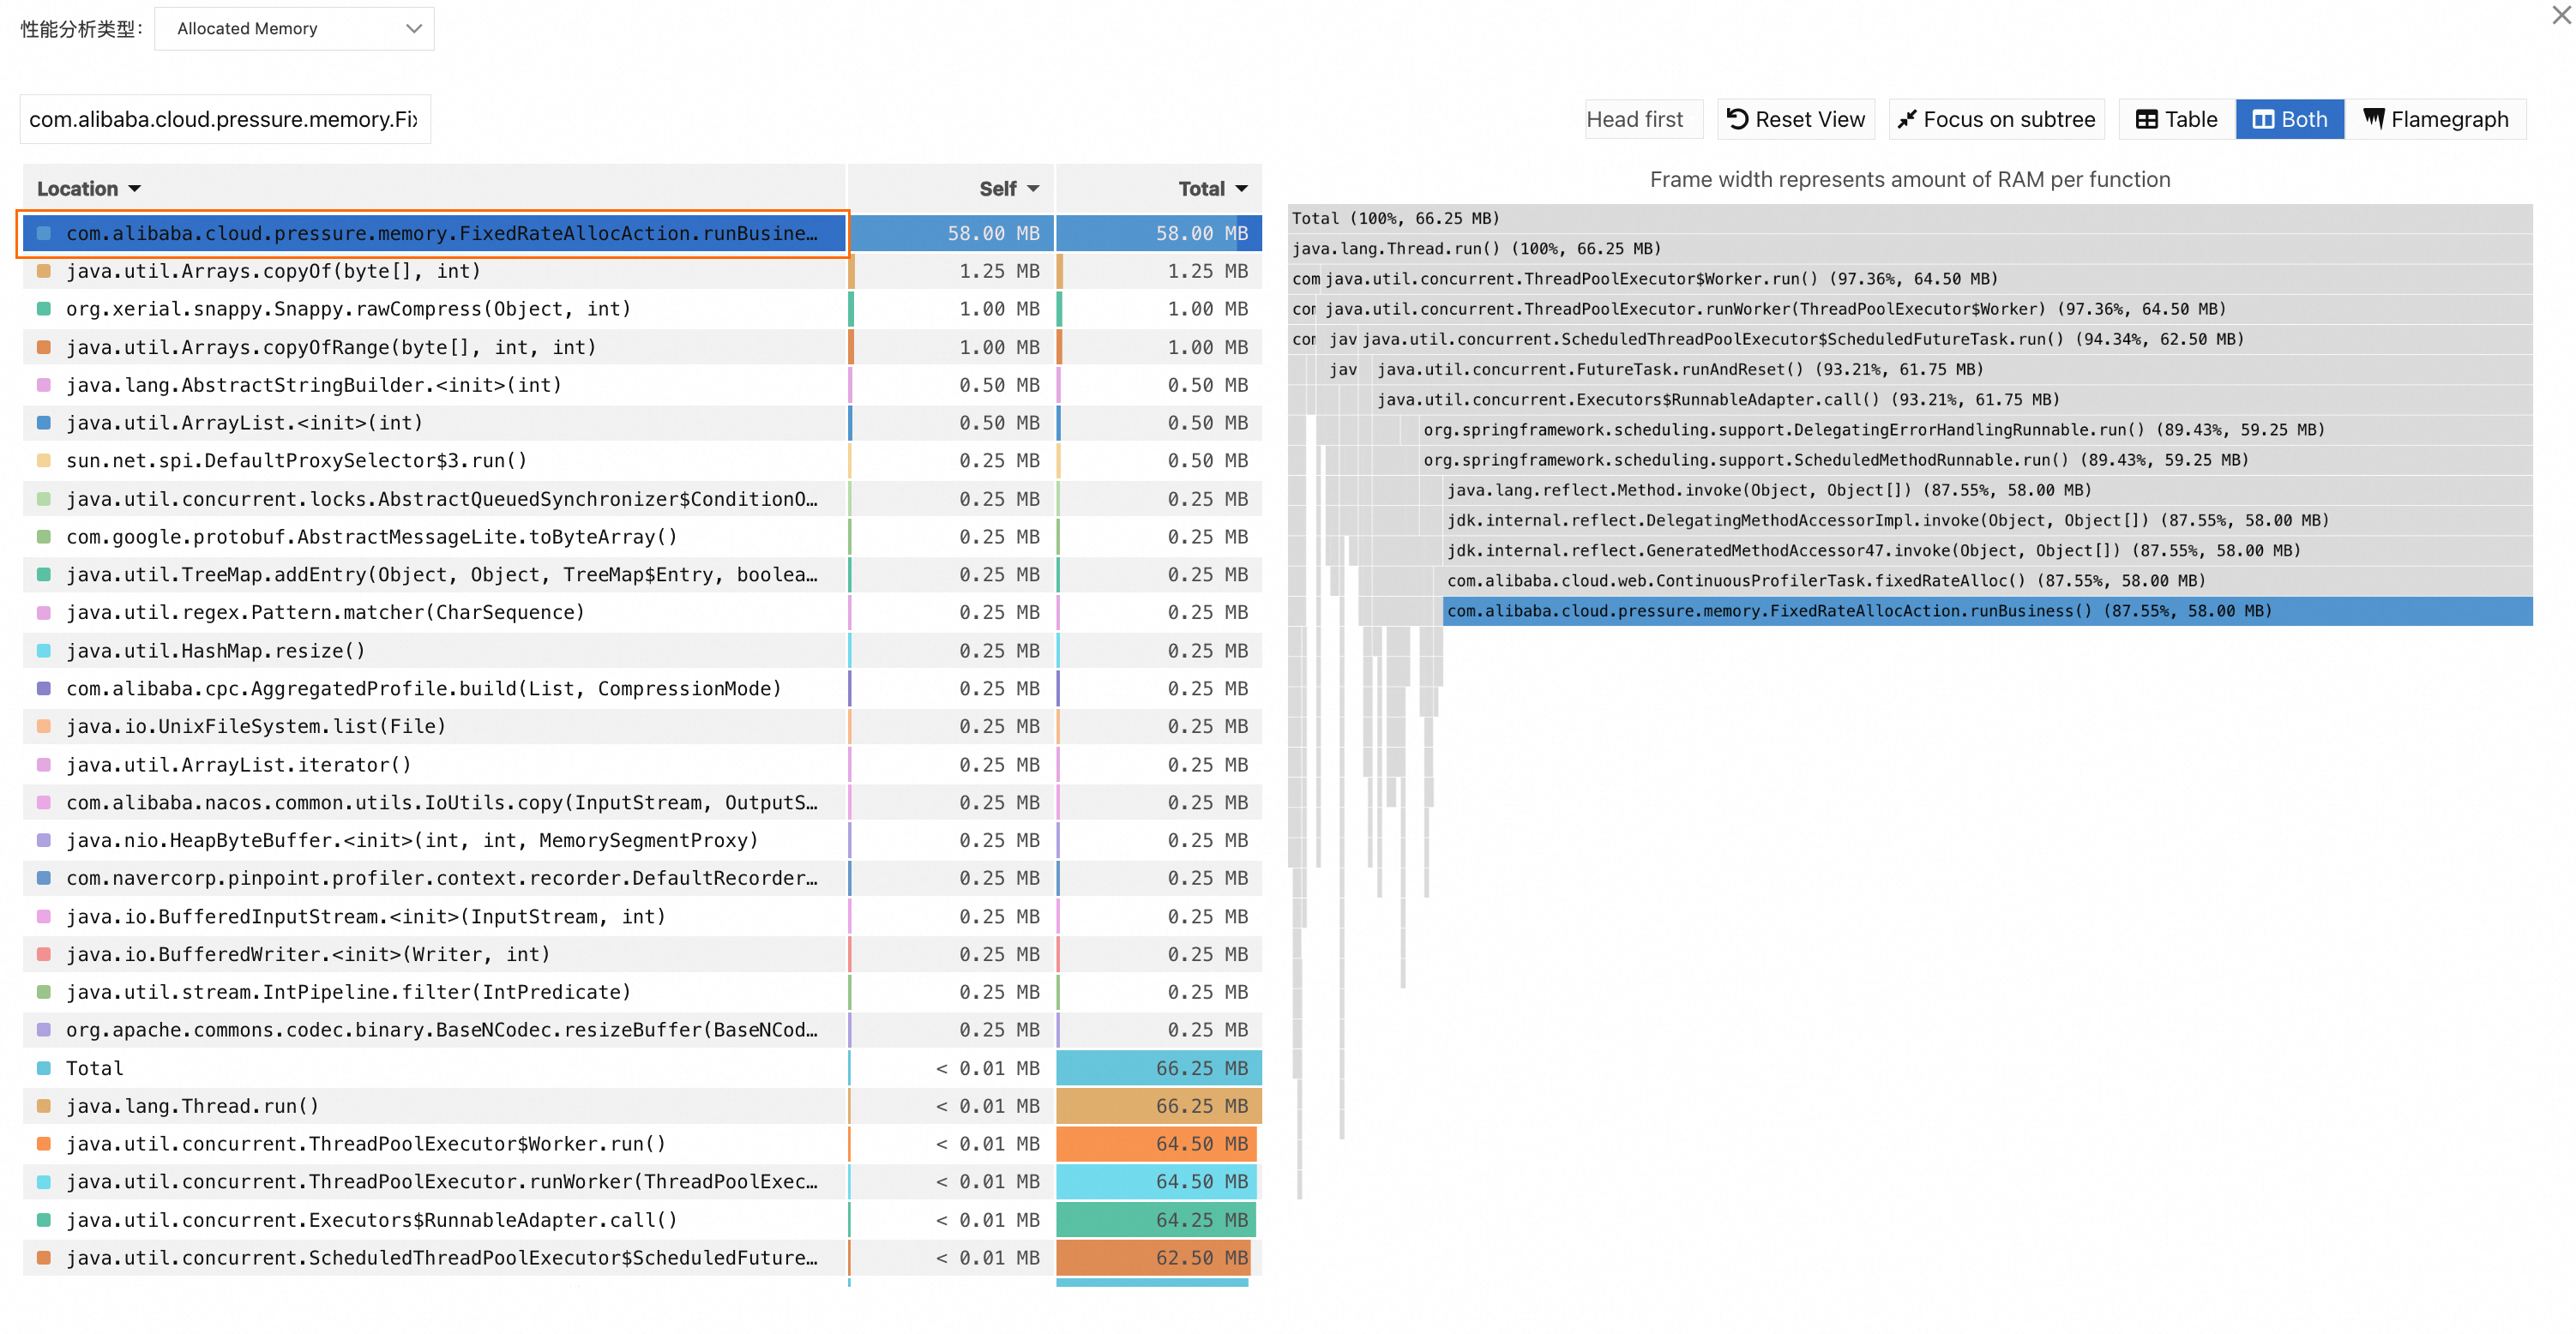Select java.util.Arrays.copyOf(byte[], int) row
The image size is (2576, 1334).
click(x=642, y=271)
